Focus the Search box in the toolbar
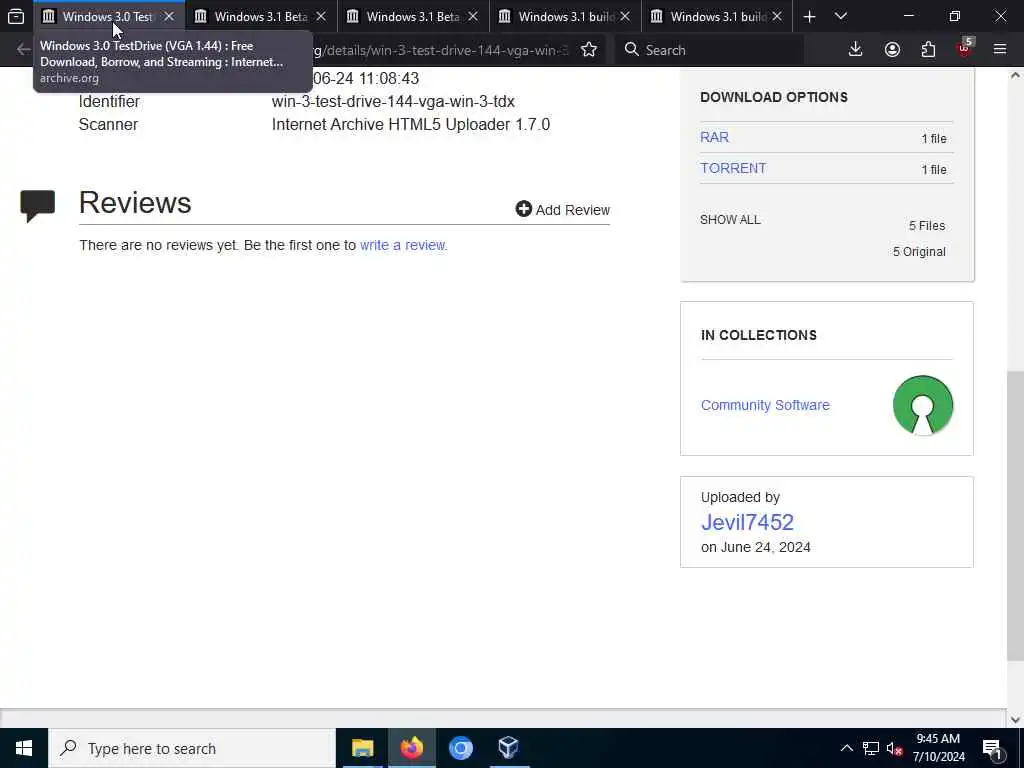1024x768 pixels. (709, 50)
